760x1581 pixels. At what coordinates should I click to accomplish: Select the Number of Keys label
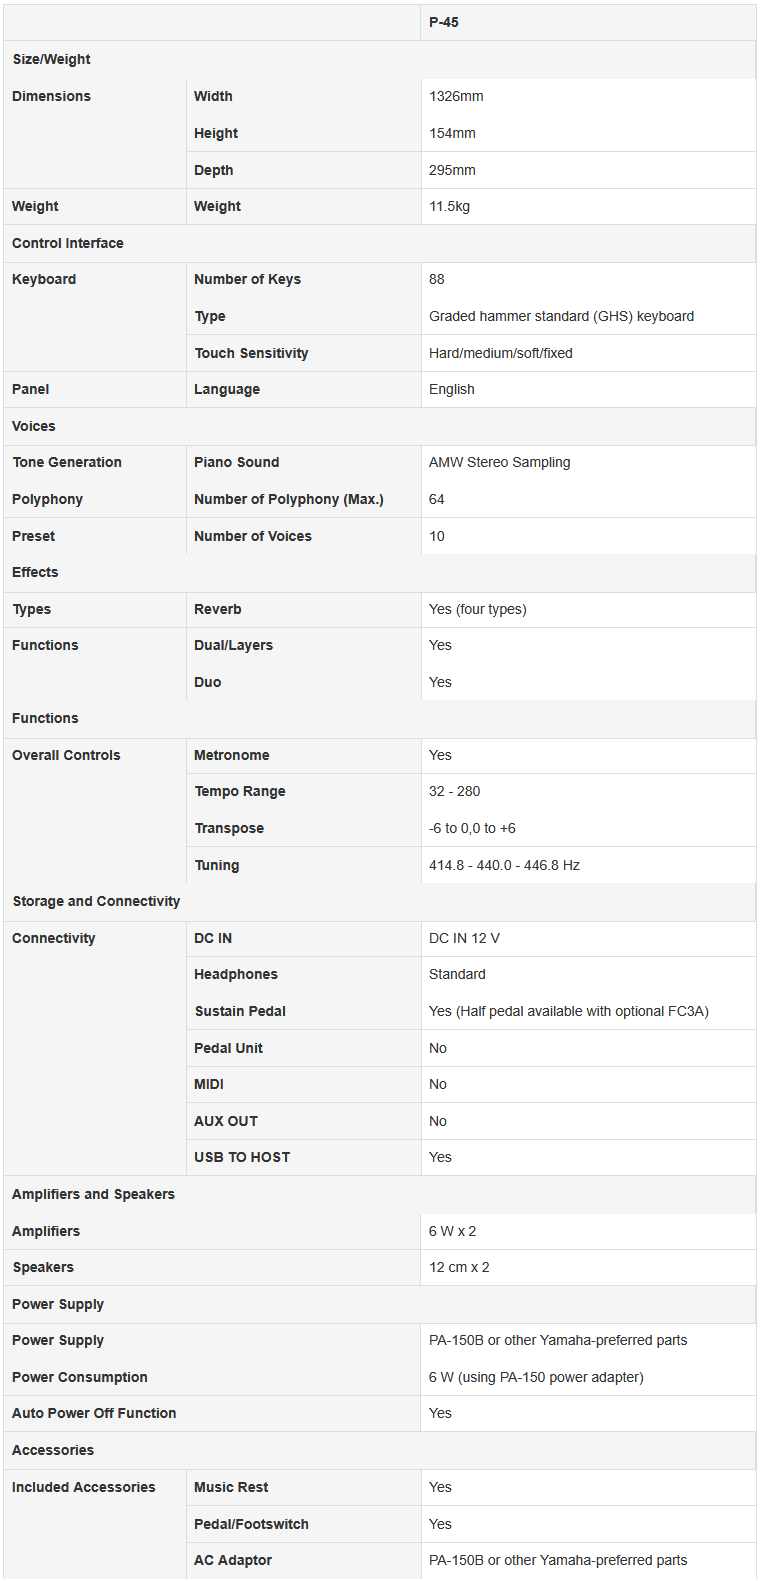coord(247,279)
